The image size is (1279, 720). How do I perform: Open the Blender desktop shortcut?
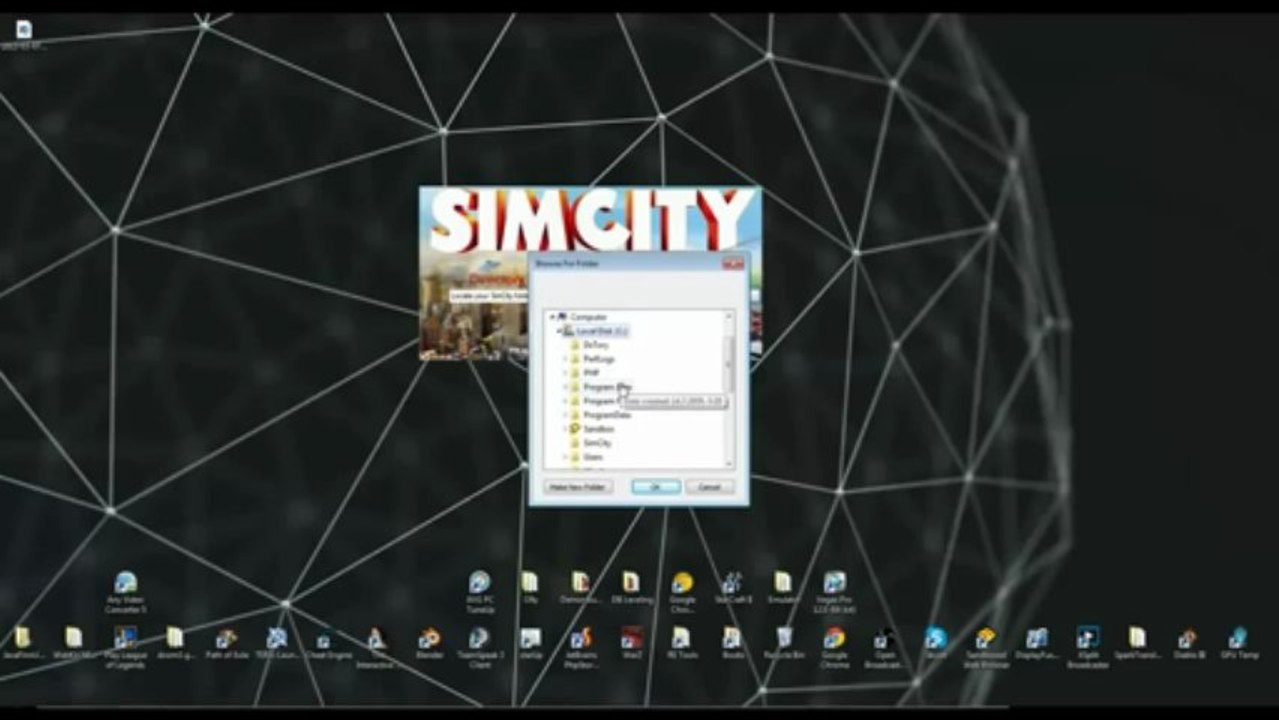[429, 644]
